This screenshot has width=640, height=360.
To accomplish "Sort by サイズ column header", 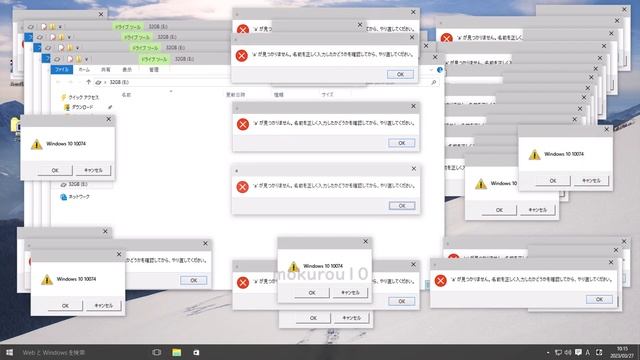I will point(327,95).
